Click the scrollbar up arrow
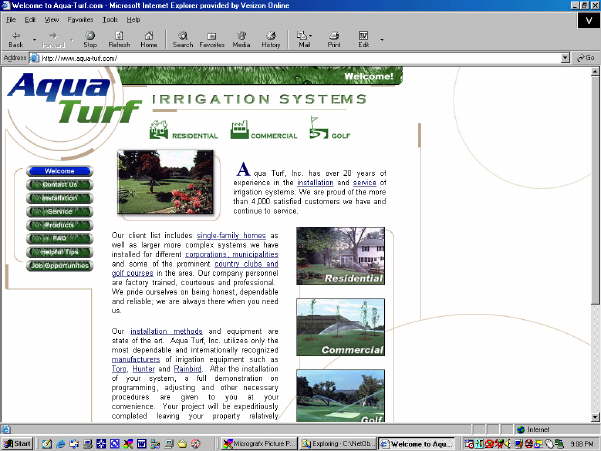Viewport: 601px width, 451px height. [x=595, y=71]
